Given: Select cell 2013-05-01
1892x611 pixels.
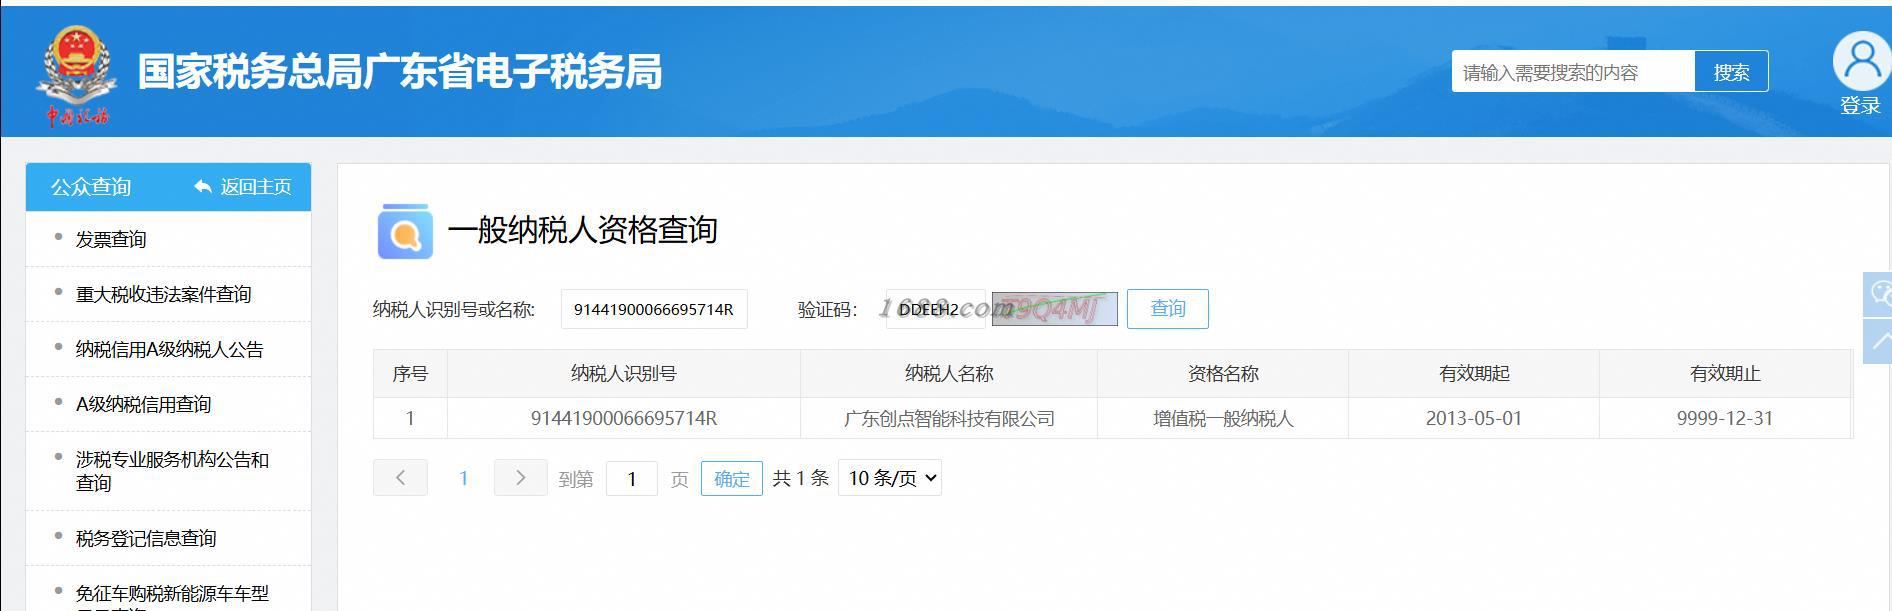Looking at the screenshot, I should coord(1474,419).
